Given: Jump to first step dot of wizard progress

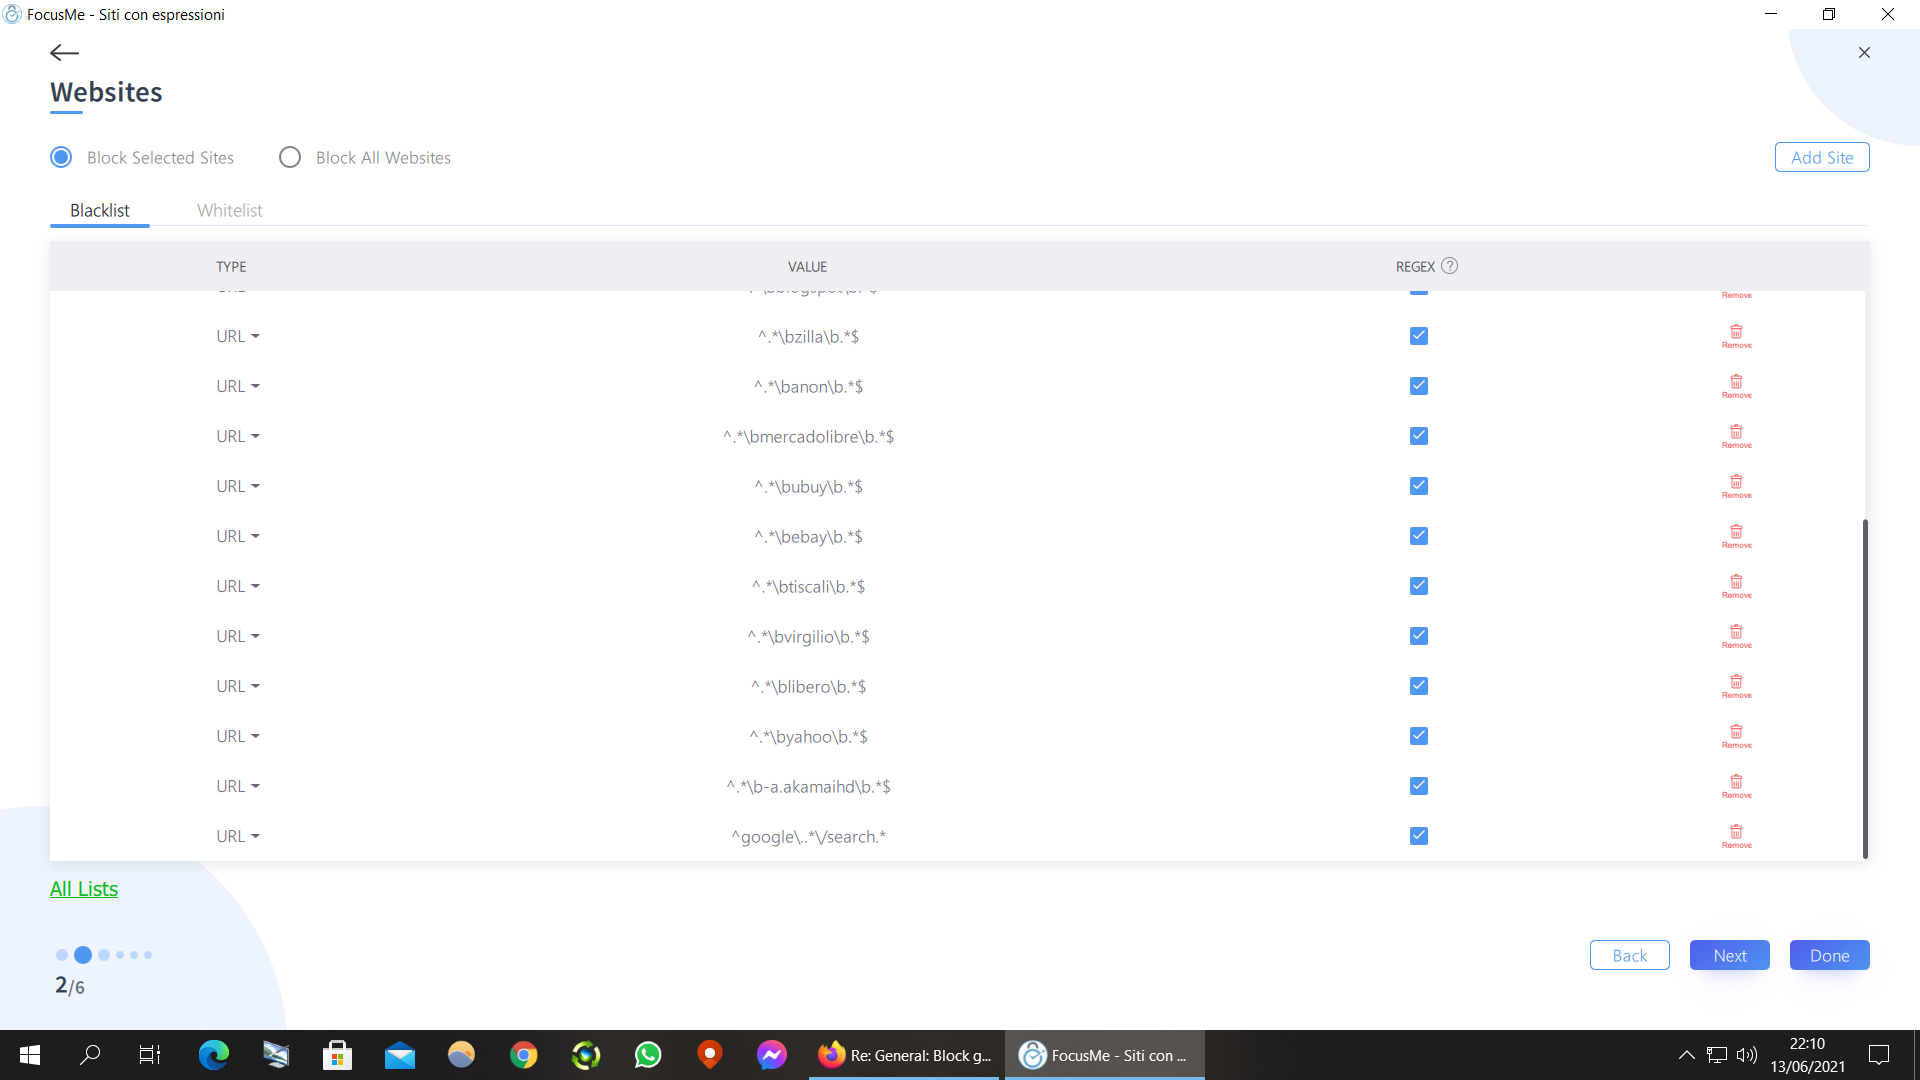Looking at the screenshot, I should [x=62, y=955].
